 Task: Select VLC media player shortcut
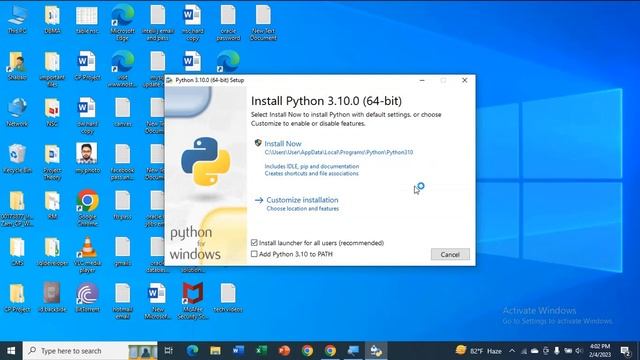(87, 255)
